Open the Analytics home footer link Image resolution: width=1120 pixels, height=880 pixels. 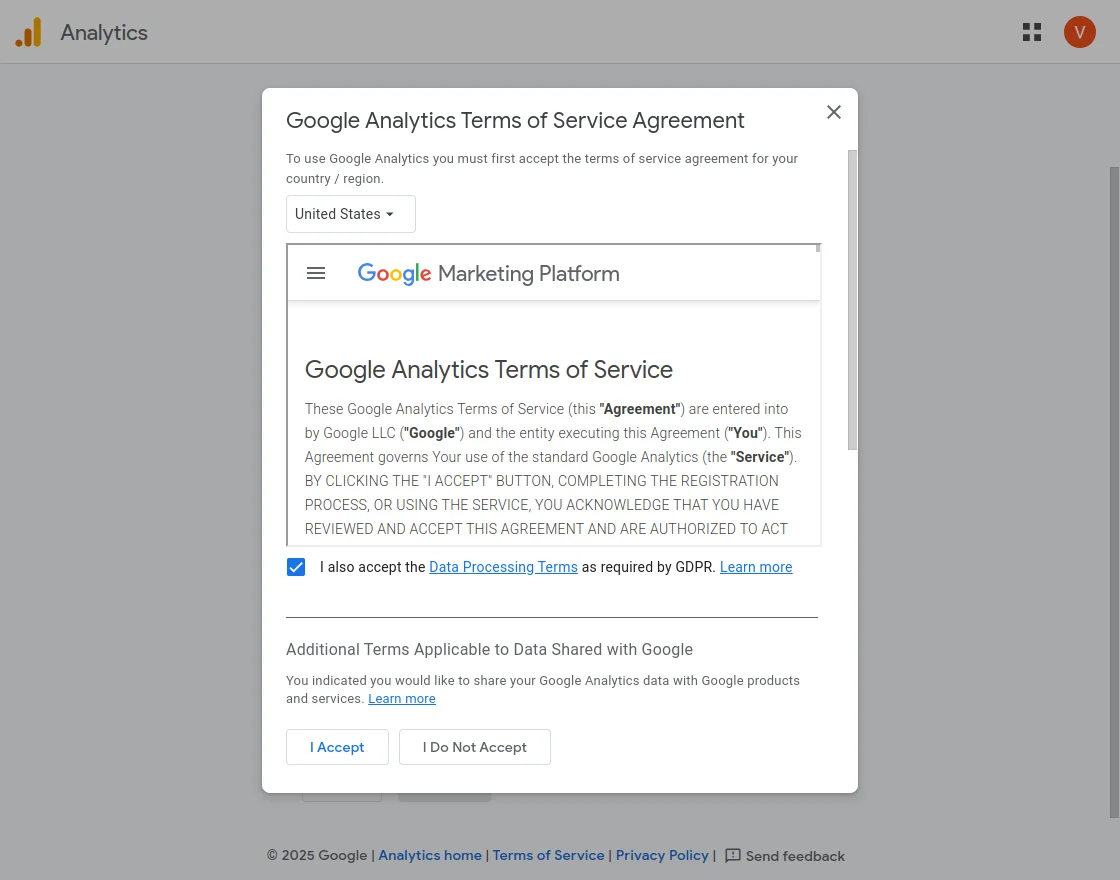click(x=430, y=856)
